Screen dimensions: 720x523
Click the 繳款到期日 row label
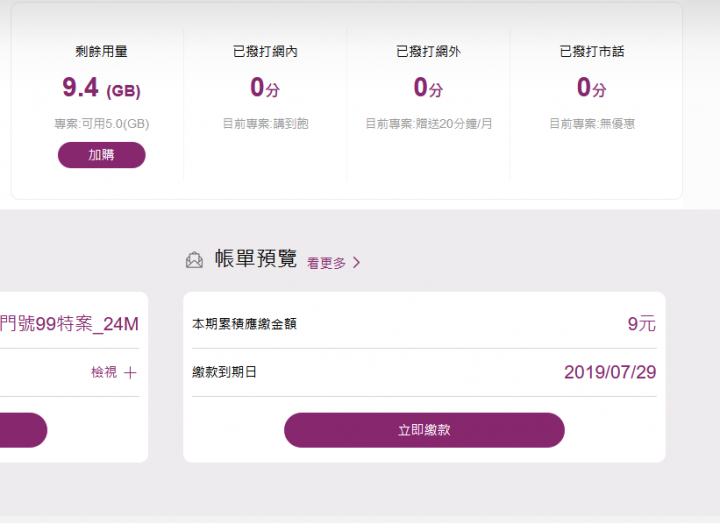pos(224,372)
